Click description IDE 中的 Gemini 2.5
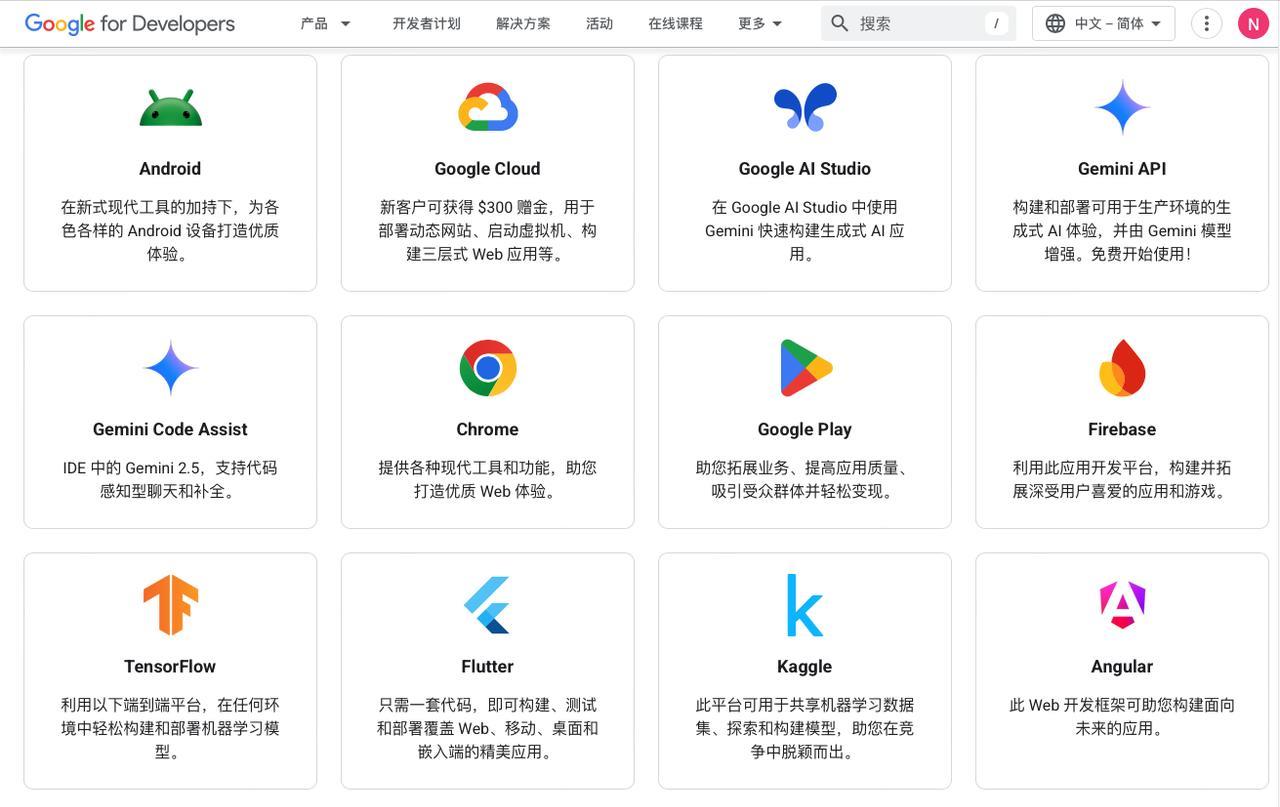 point(170,480)
